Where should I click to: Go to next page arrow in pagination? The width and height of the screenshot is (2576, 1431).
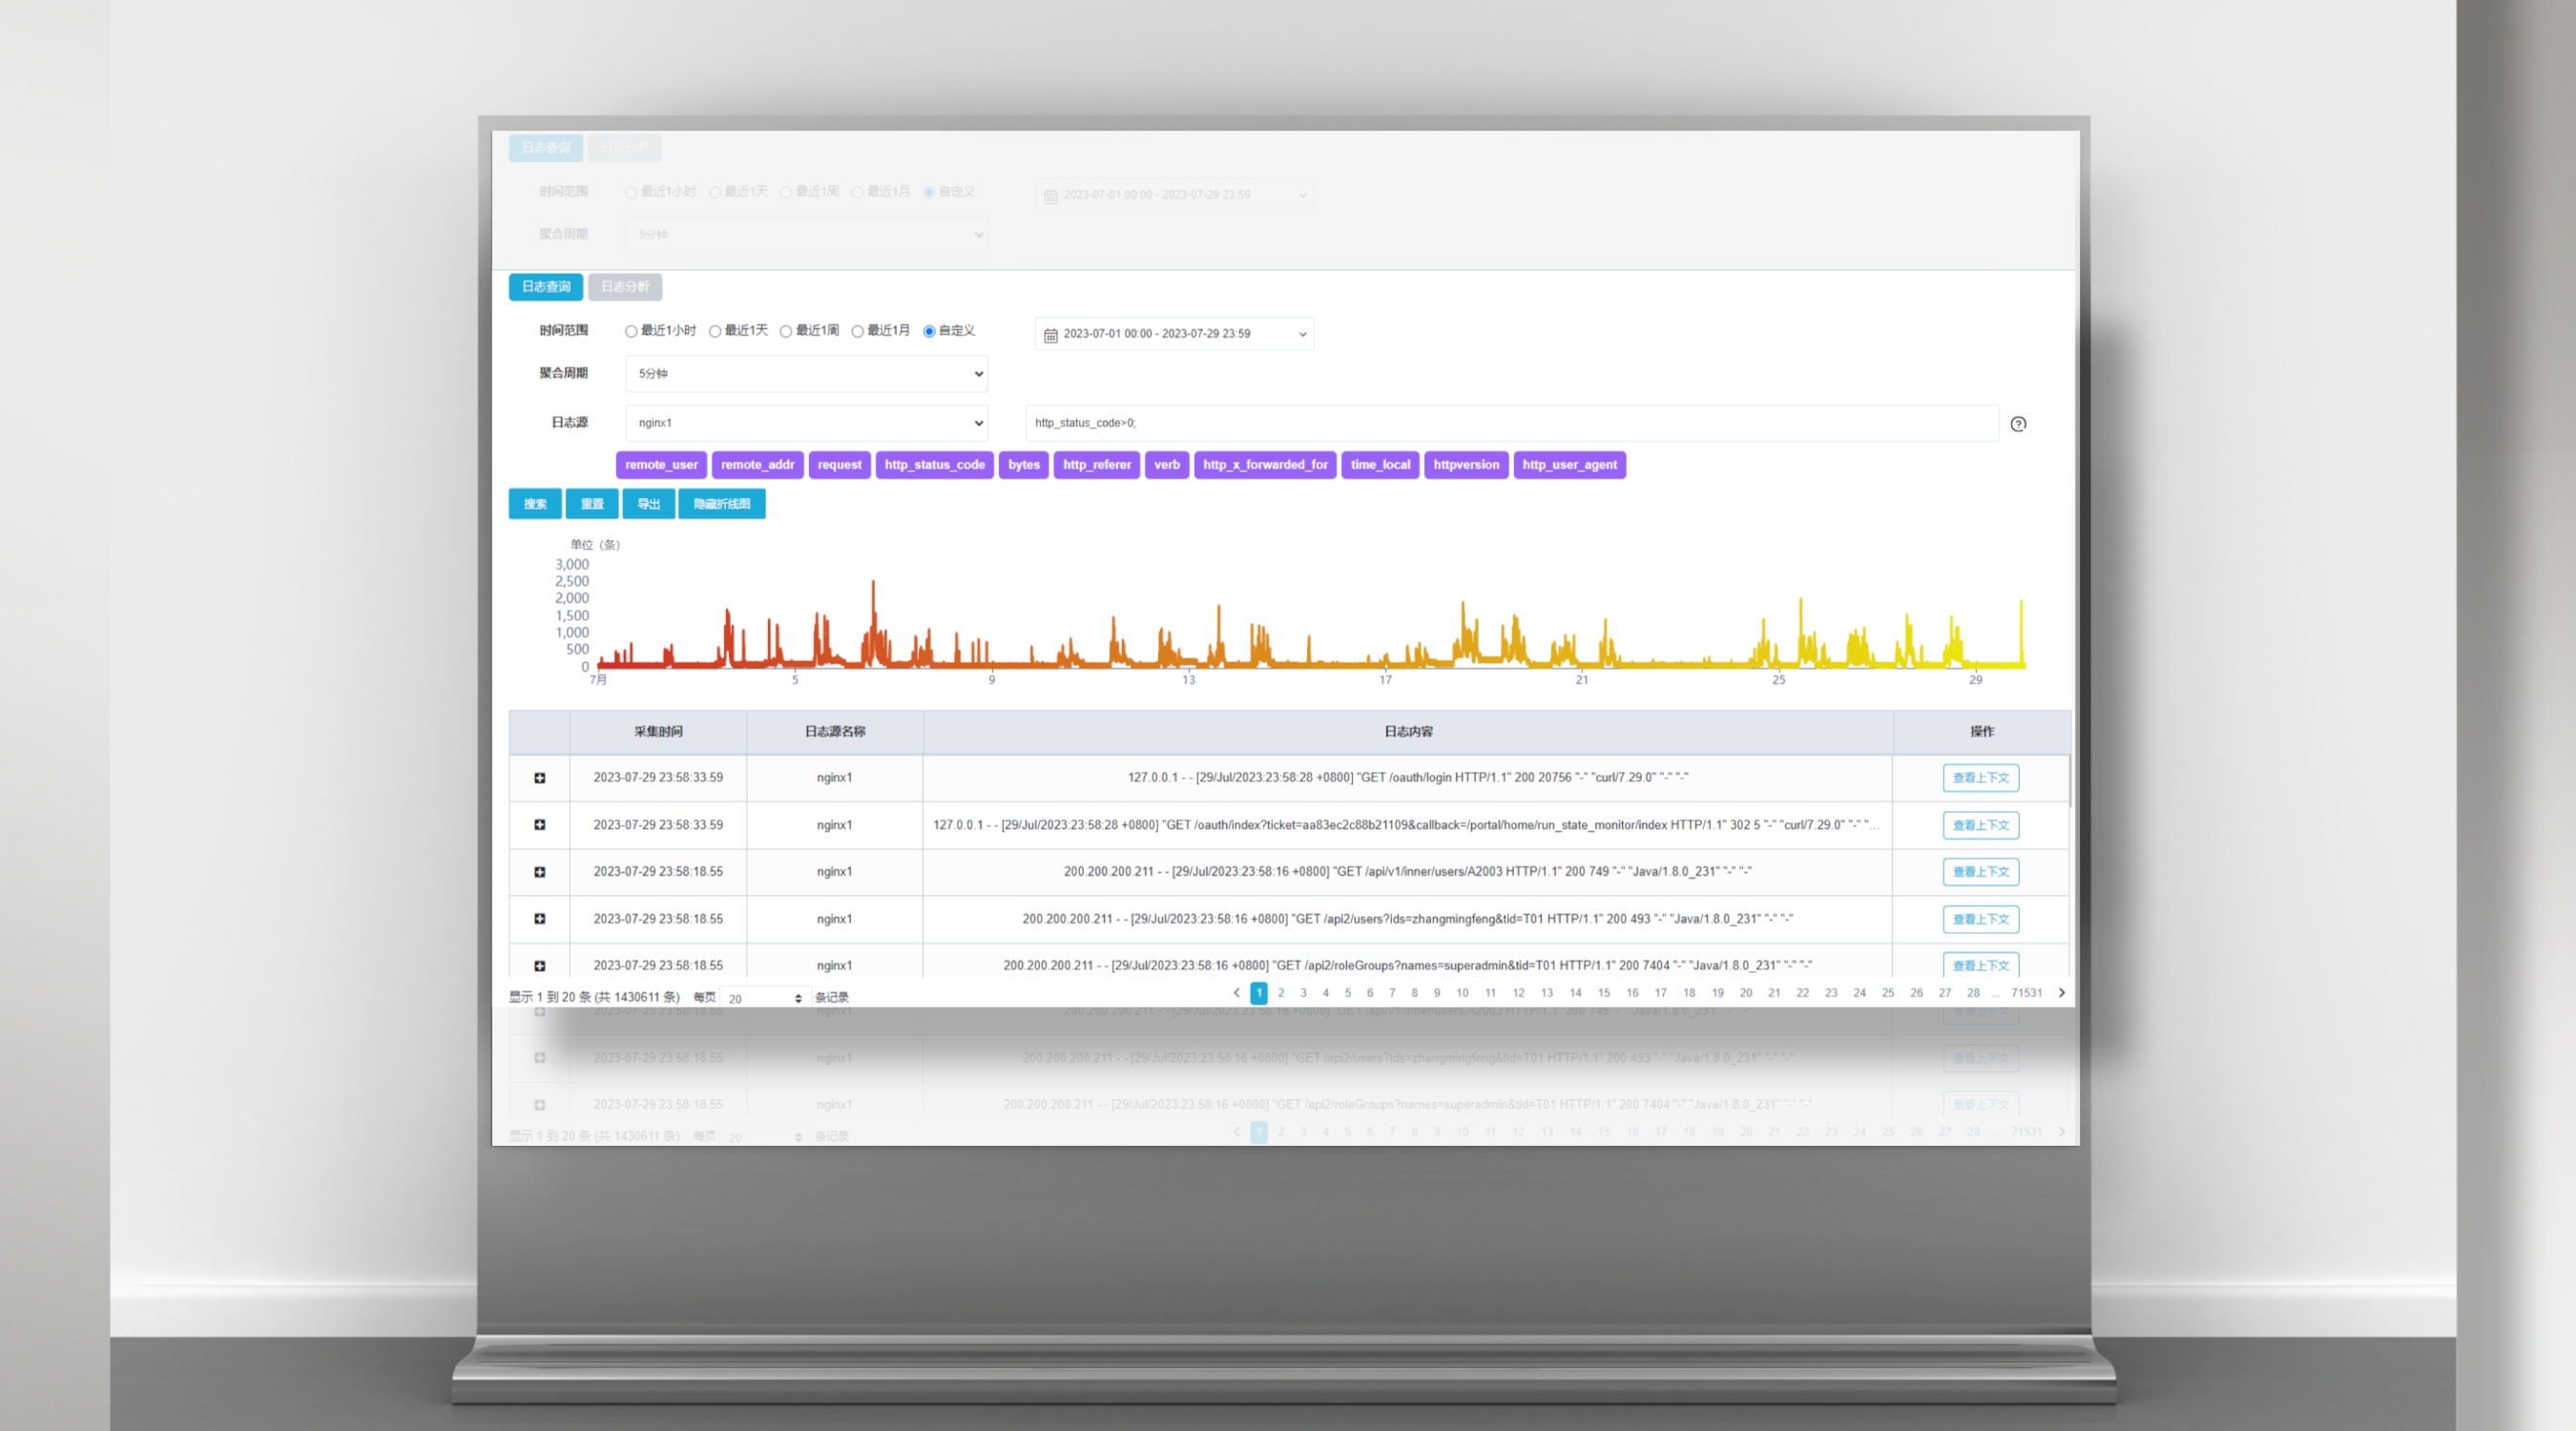pyautogui.click(x=2061, y=993)
